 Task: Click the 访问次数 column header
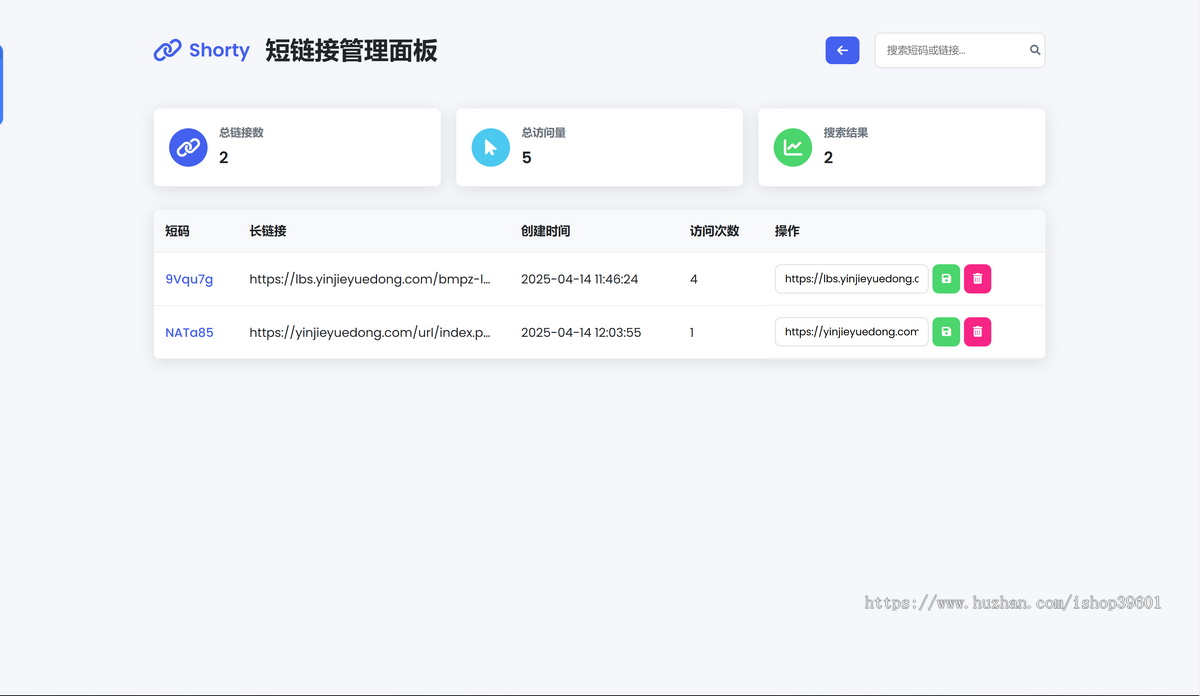(x=715, y=231)
